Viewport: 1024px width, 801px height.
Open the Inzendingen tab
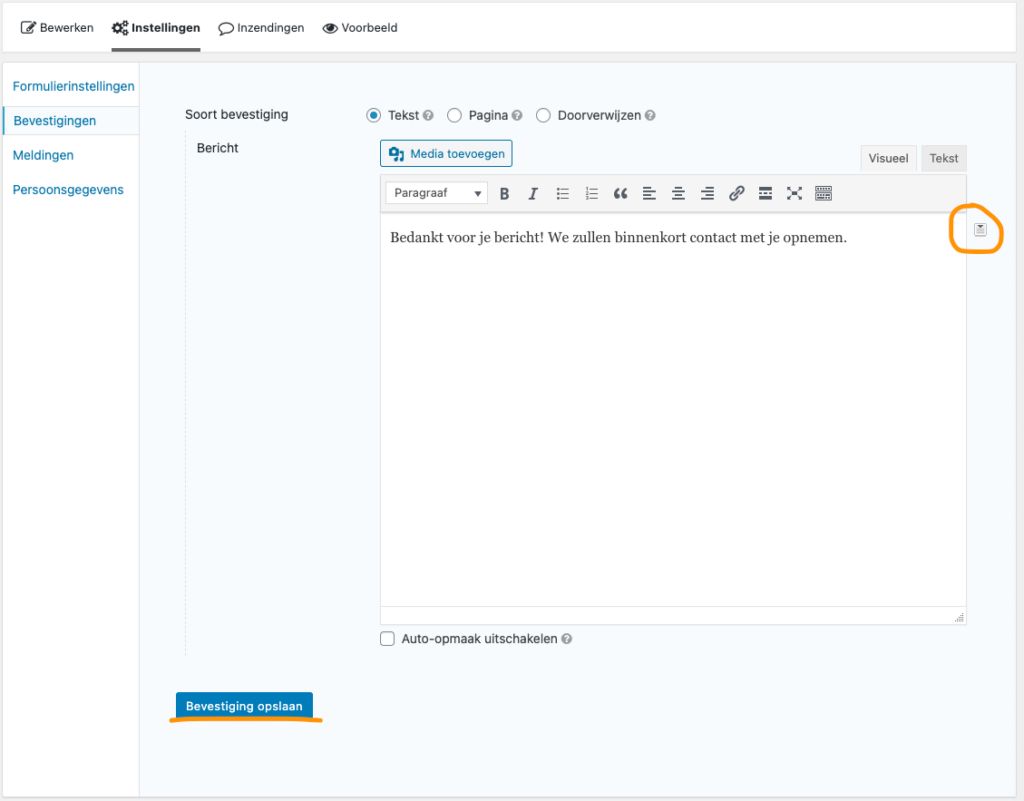click(261, 28)
